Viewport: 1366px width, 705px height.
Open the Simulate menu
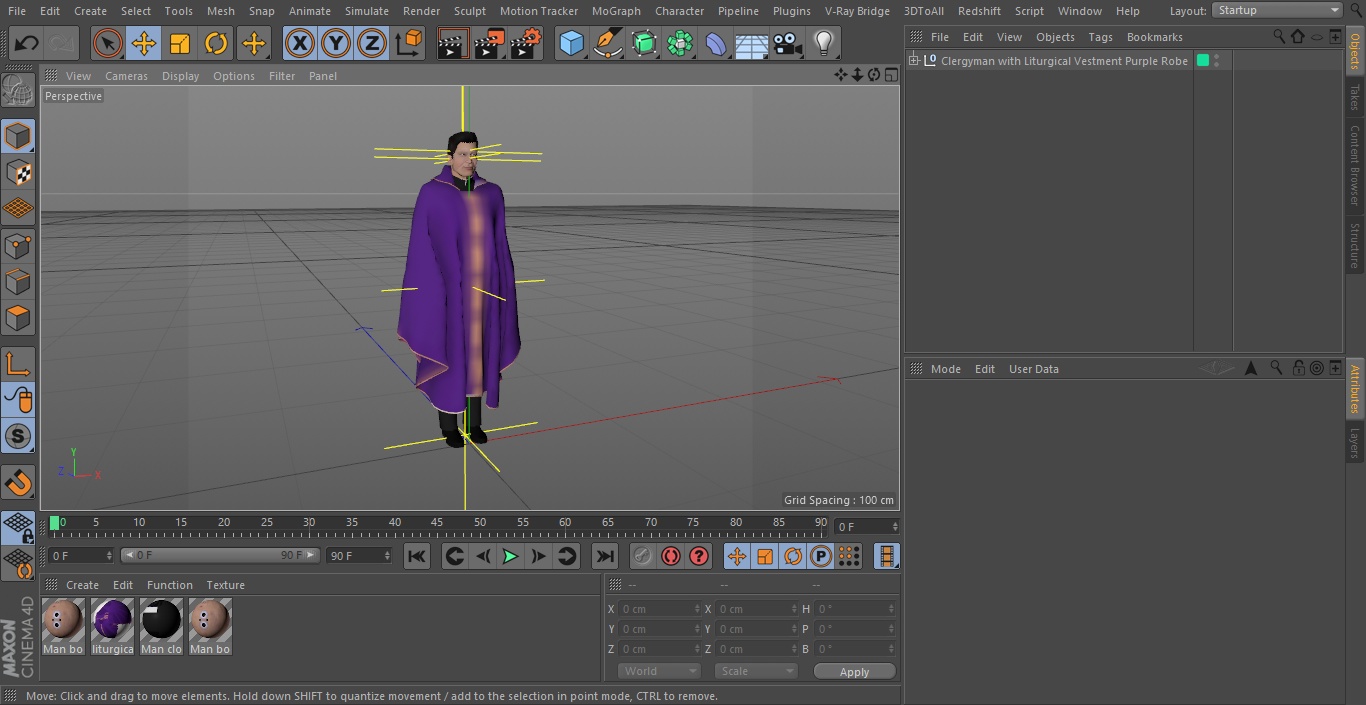click(367, 11)
